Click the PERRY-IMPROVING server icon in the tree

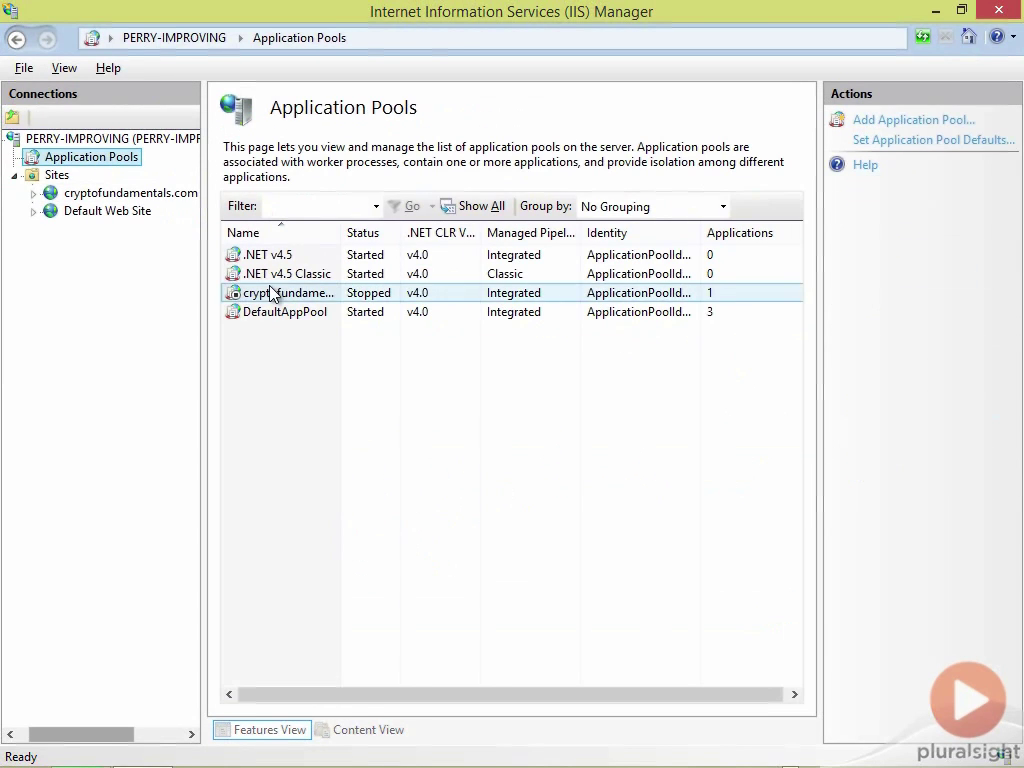coord(14,138)
